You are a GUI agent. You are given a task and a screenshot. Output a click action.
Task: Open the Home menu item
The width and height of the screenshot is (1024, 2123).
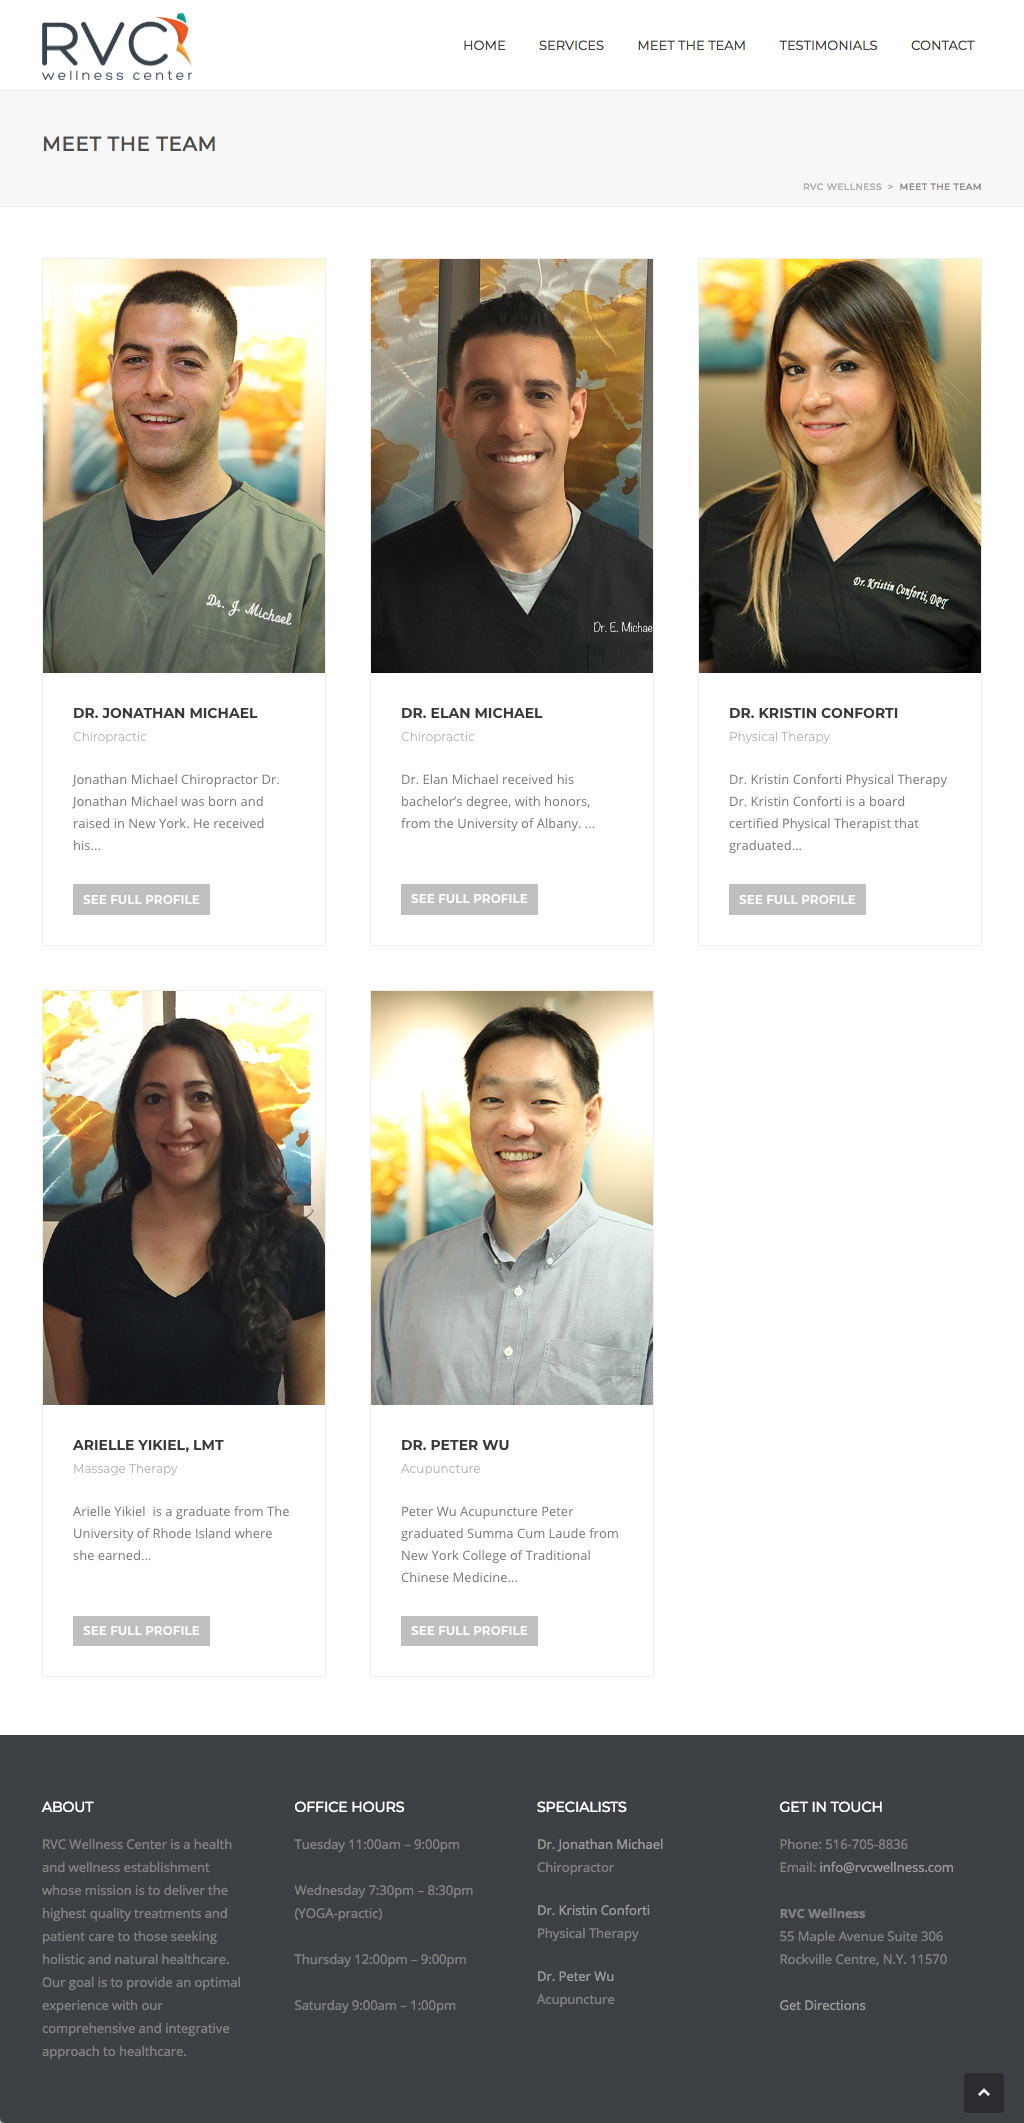click(484, 45)
